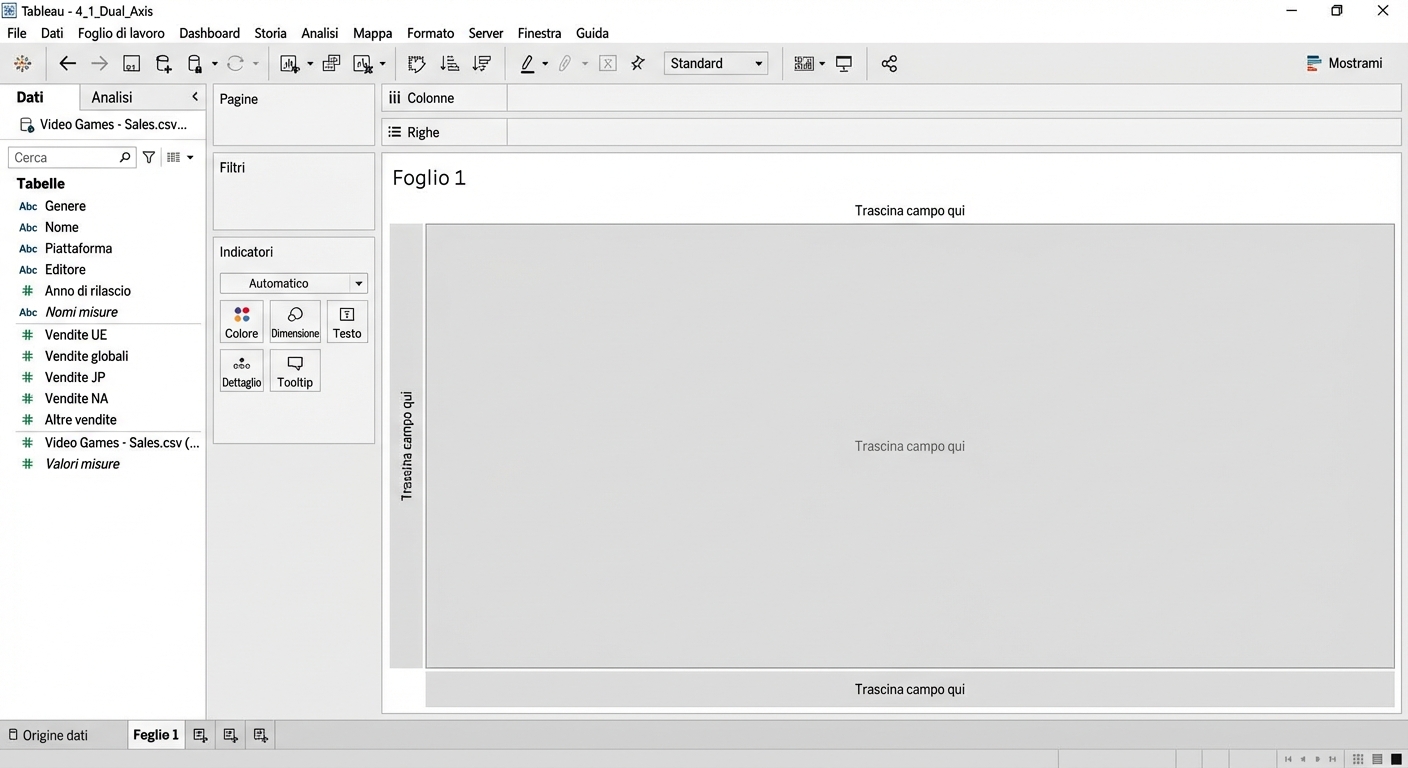The width and height of the screenshot is (1408, 768).
Task: Open the Automatico mark type dropdown
Action: point(357,283)
